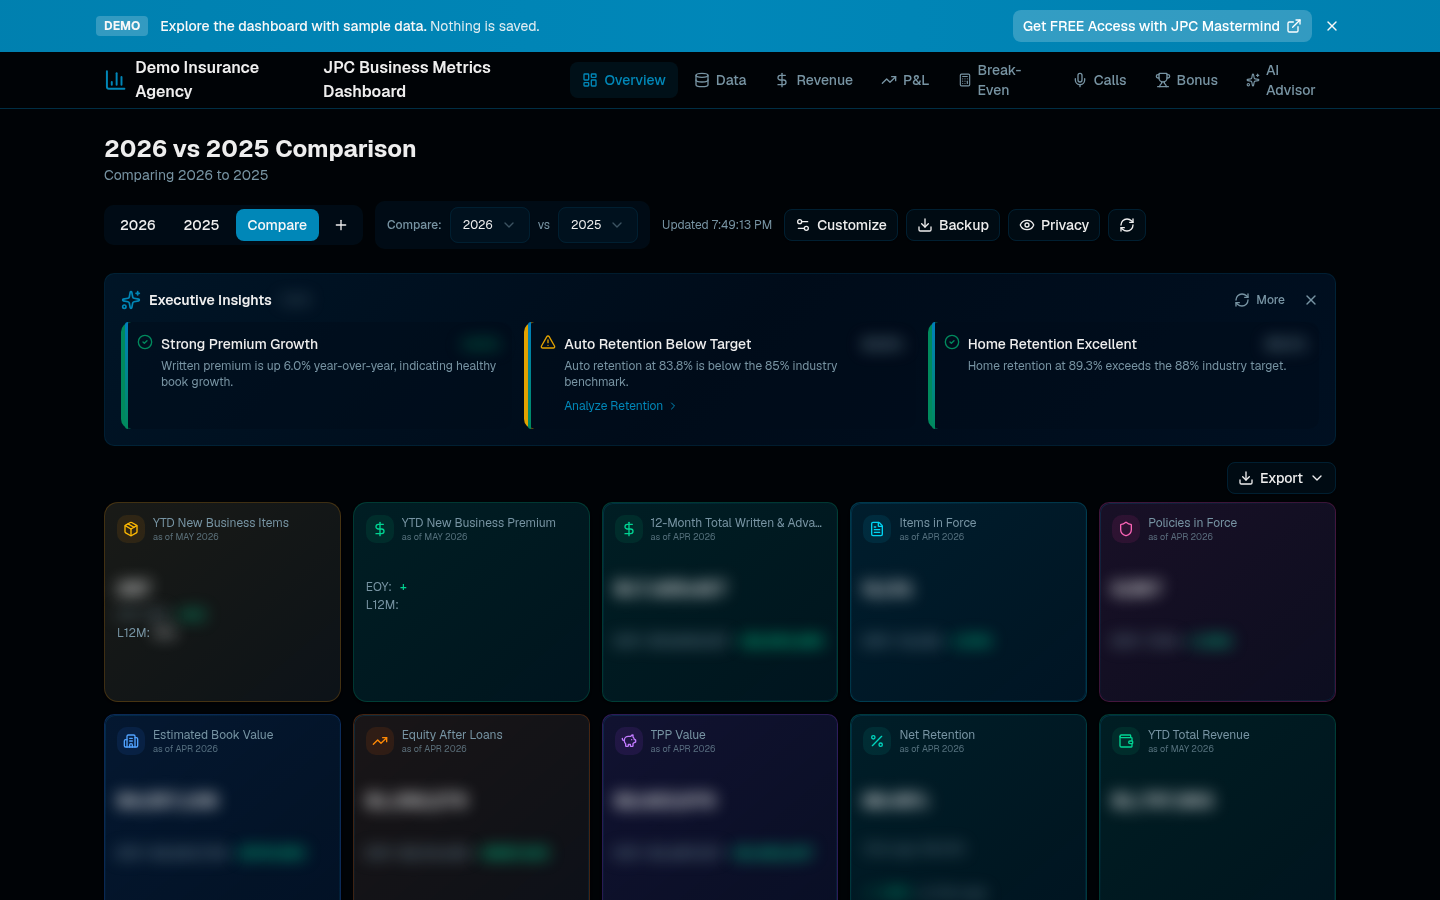Screen dimensions: 1440x900
Task: Click the TPP Value piggy bank icon
Action: click(629, 741)
